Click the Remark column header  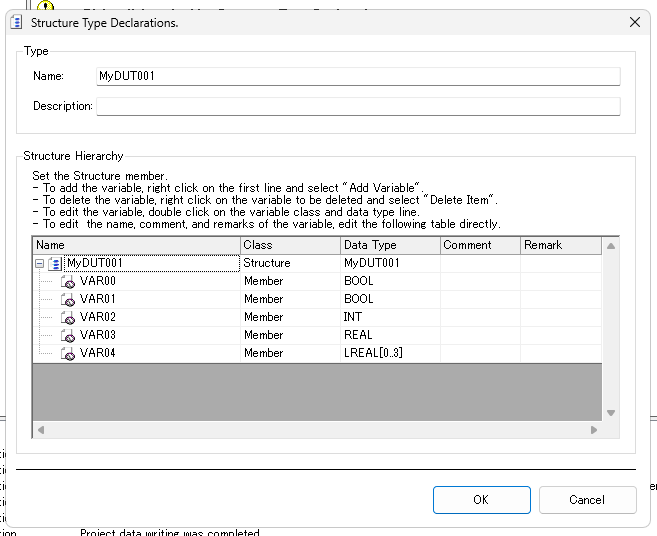561,245
